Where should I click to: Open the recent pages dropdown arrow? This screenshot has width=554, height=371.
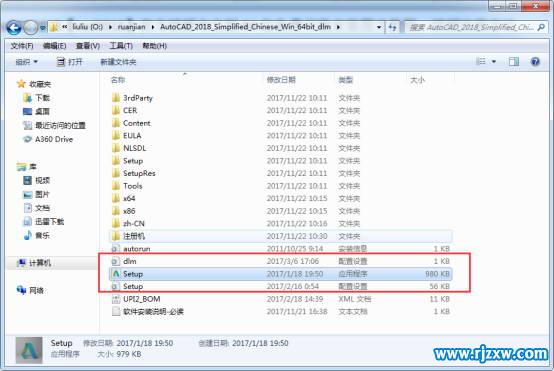click(42, 28)
